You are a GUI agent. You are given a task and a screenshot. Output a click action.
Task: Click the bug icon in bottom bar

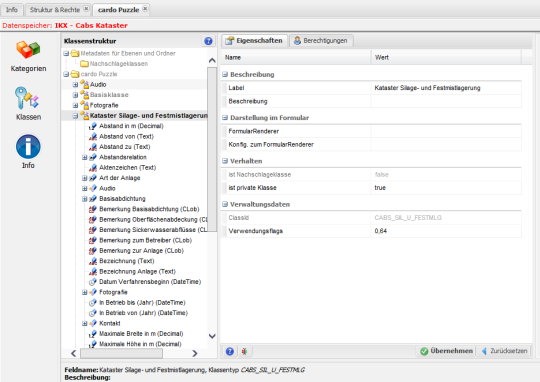(244, 351)
